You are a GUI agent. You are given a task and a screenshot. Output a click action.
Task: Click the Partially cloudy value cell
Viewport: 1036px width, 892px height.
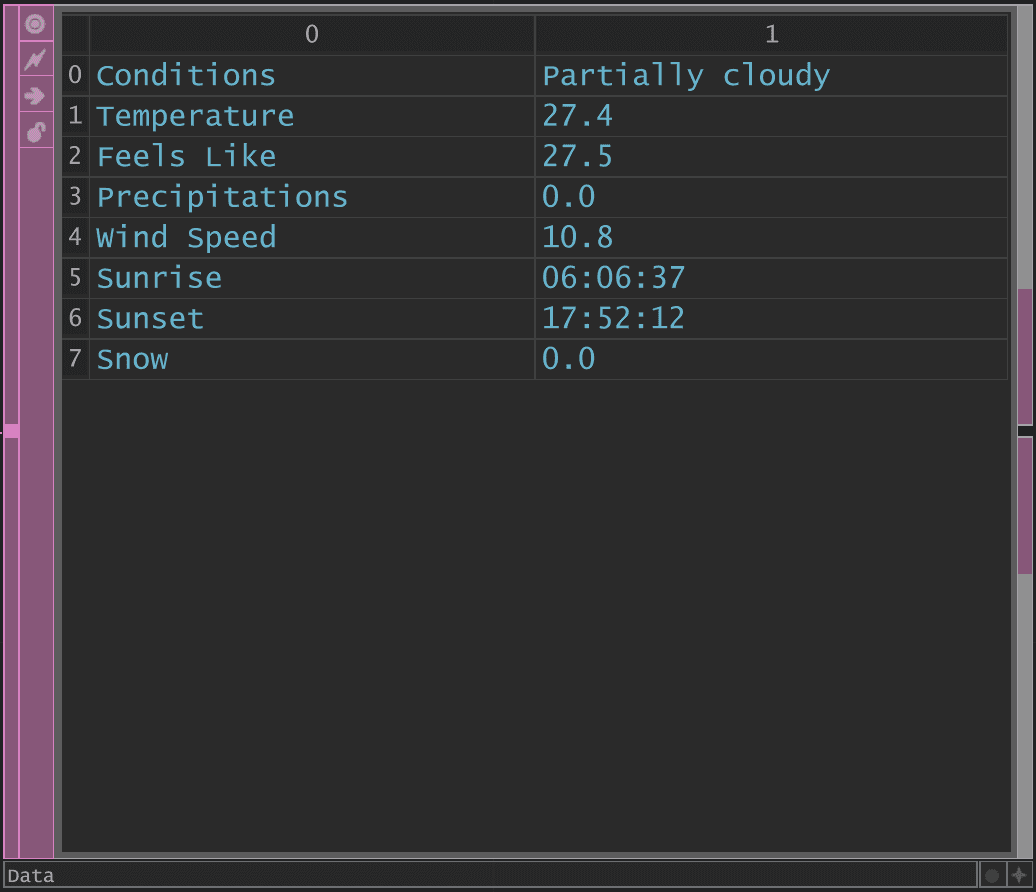pyautogui.click(x=771, y=76)
